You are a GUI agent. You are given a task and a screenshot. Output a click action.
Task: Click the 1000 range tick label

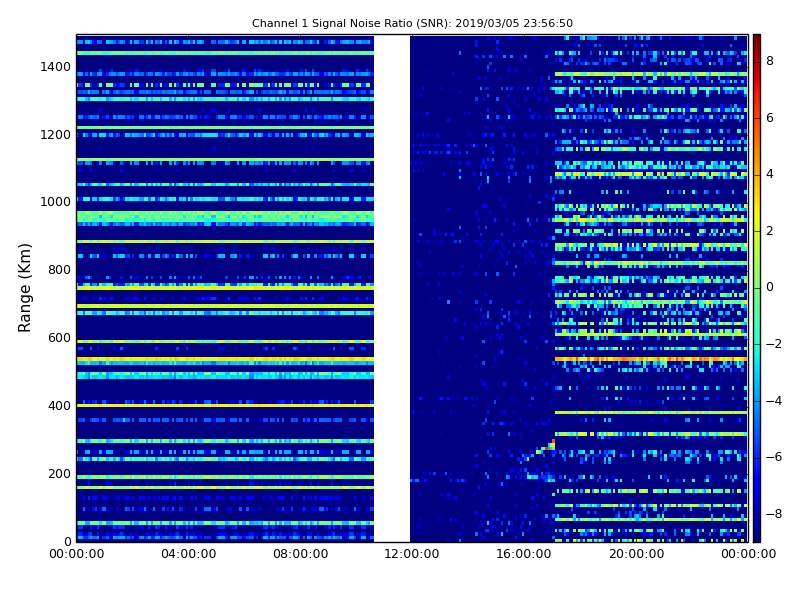55,202
